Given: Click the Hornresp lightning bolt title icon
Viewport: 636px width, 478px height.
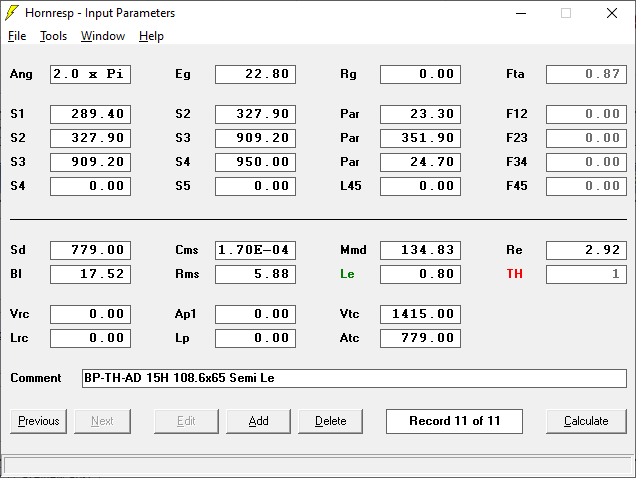Looking at the screenshot, I should (12, 13).
